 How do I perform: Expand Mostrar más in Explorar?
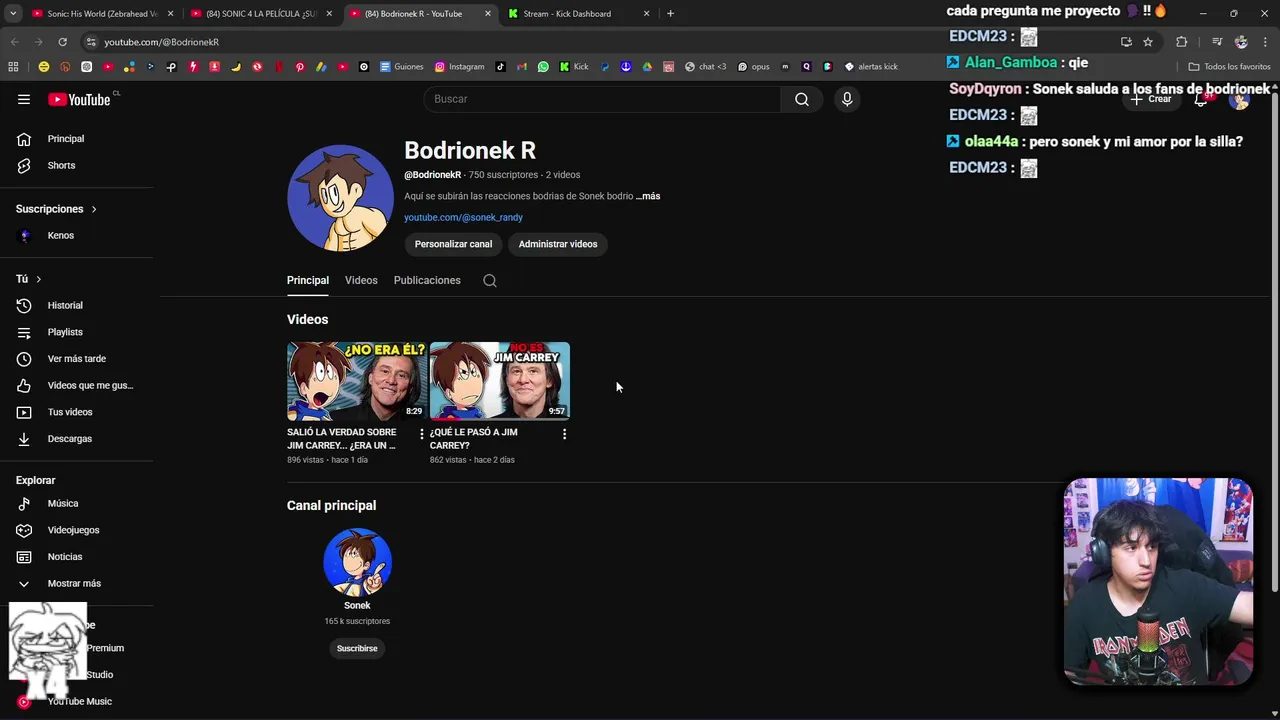(74, 583)
